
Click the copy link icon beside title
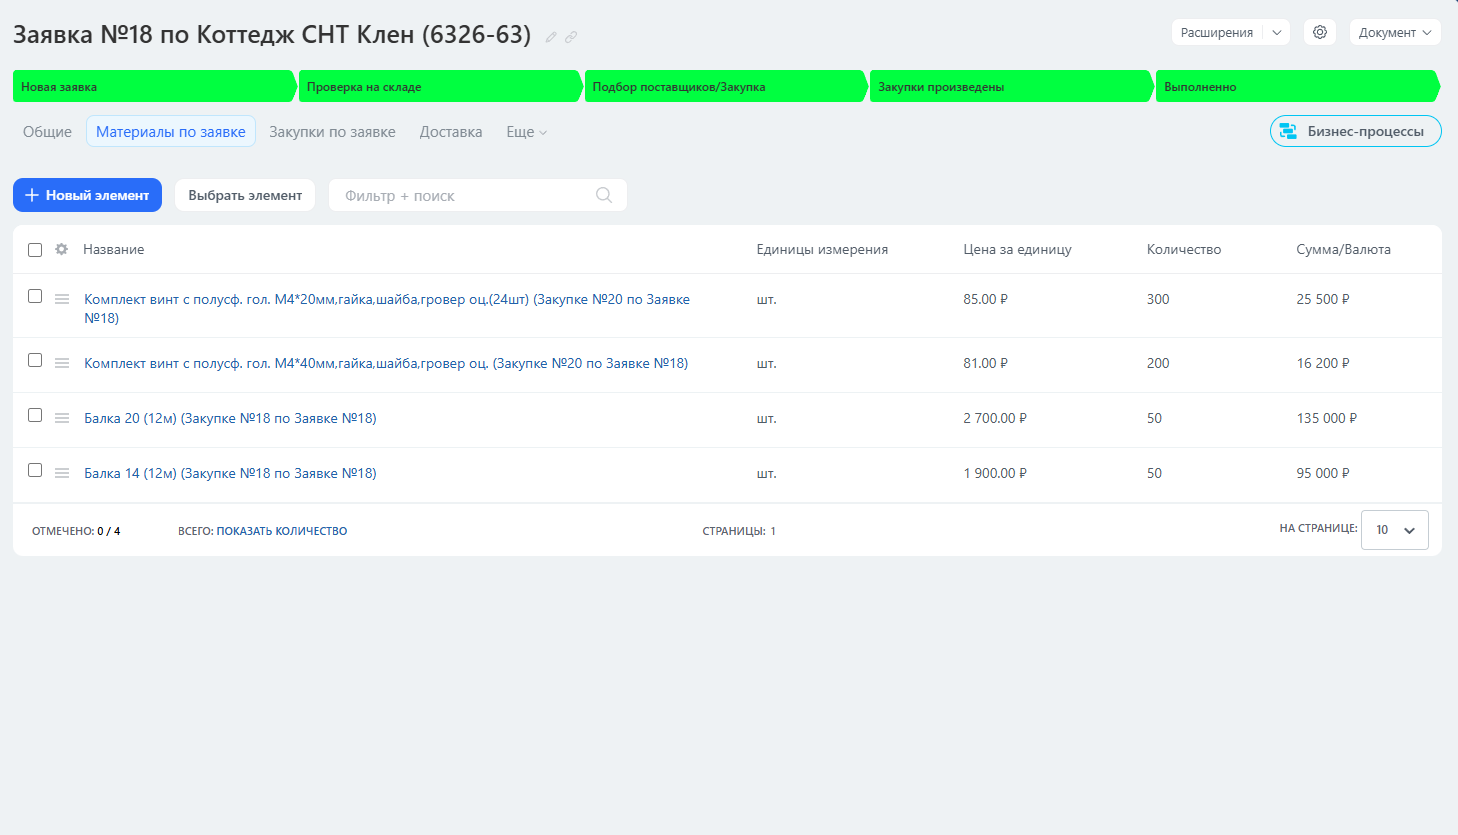point(571,37)
